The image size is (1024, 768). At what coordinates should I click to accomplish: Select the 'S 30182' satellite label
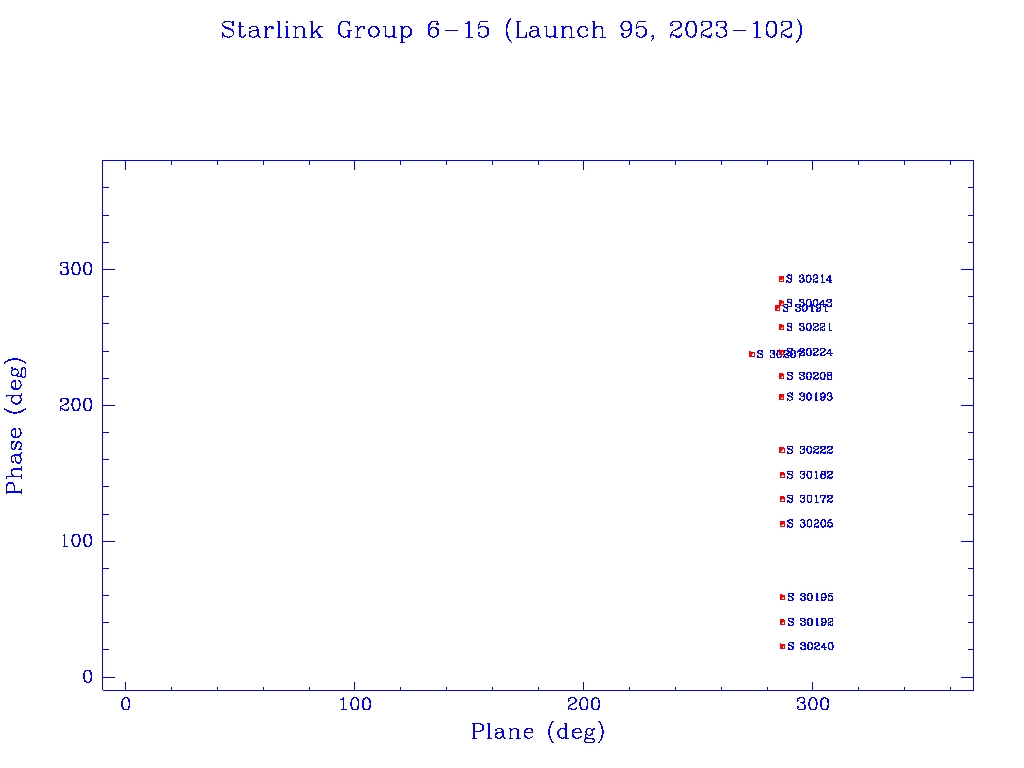[x=810, y=475]
